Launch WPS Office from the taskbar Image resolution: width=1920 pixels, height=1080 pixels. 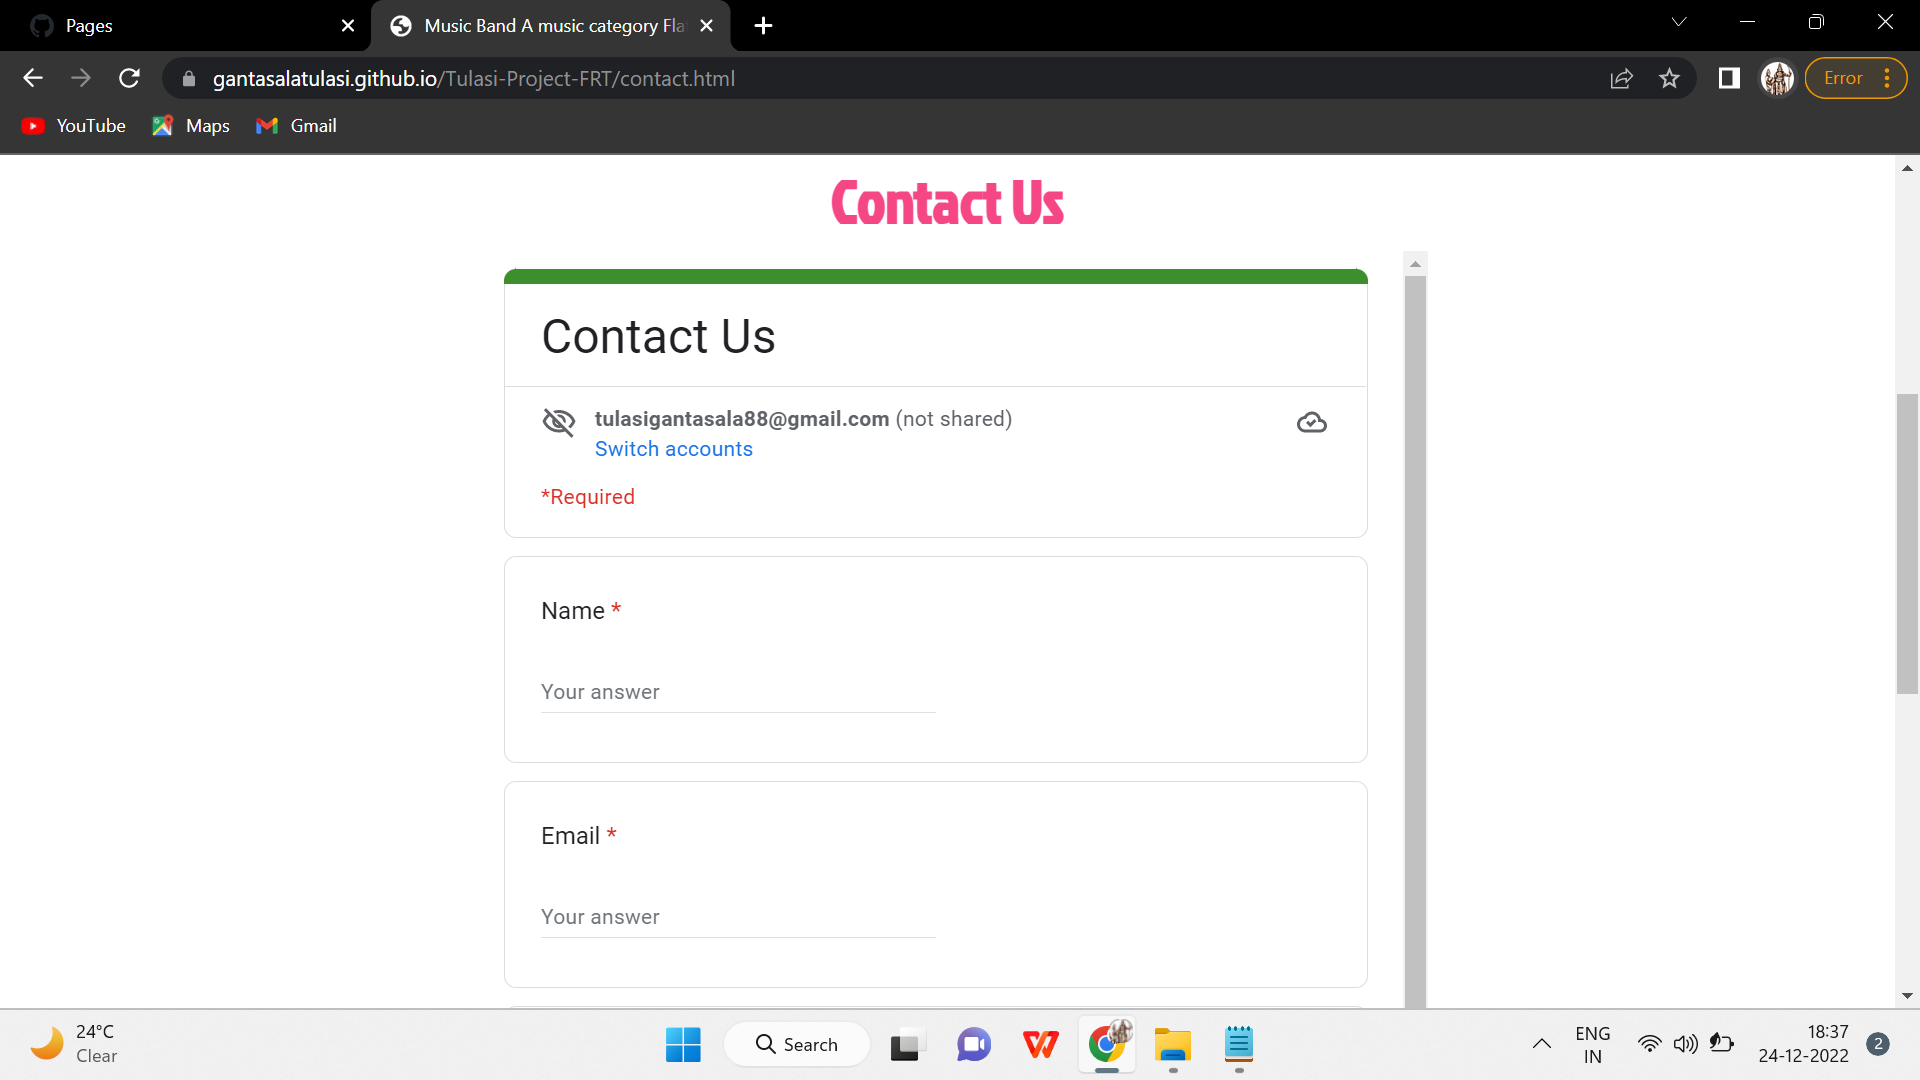click(1040, 1043)
